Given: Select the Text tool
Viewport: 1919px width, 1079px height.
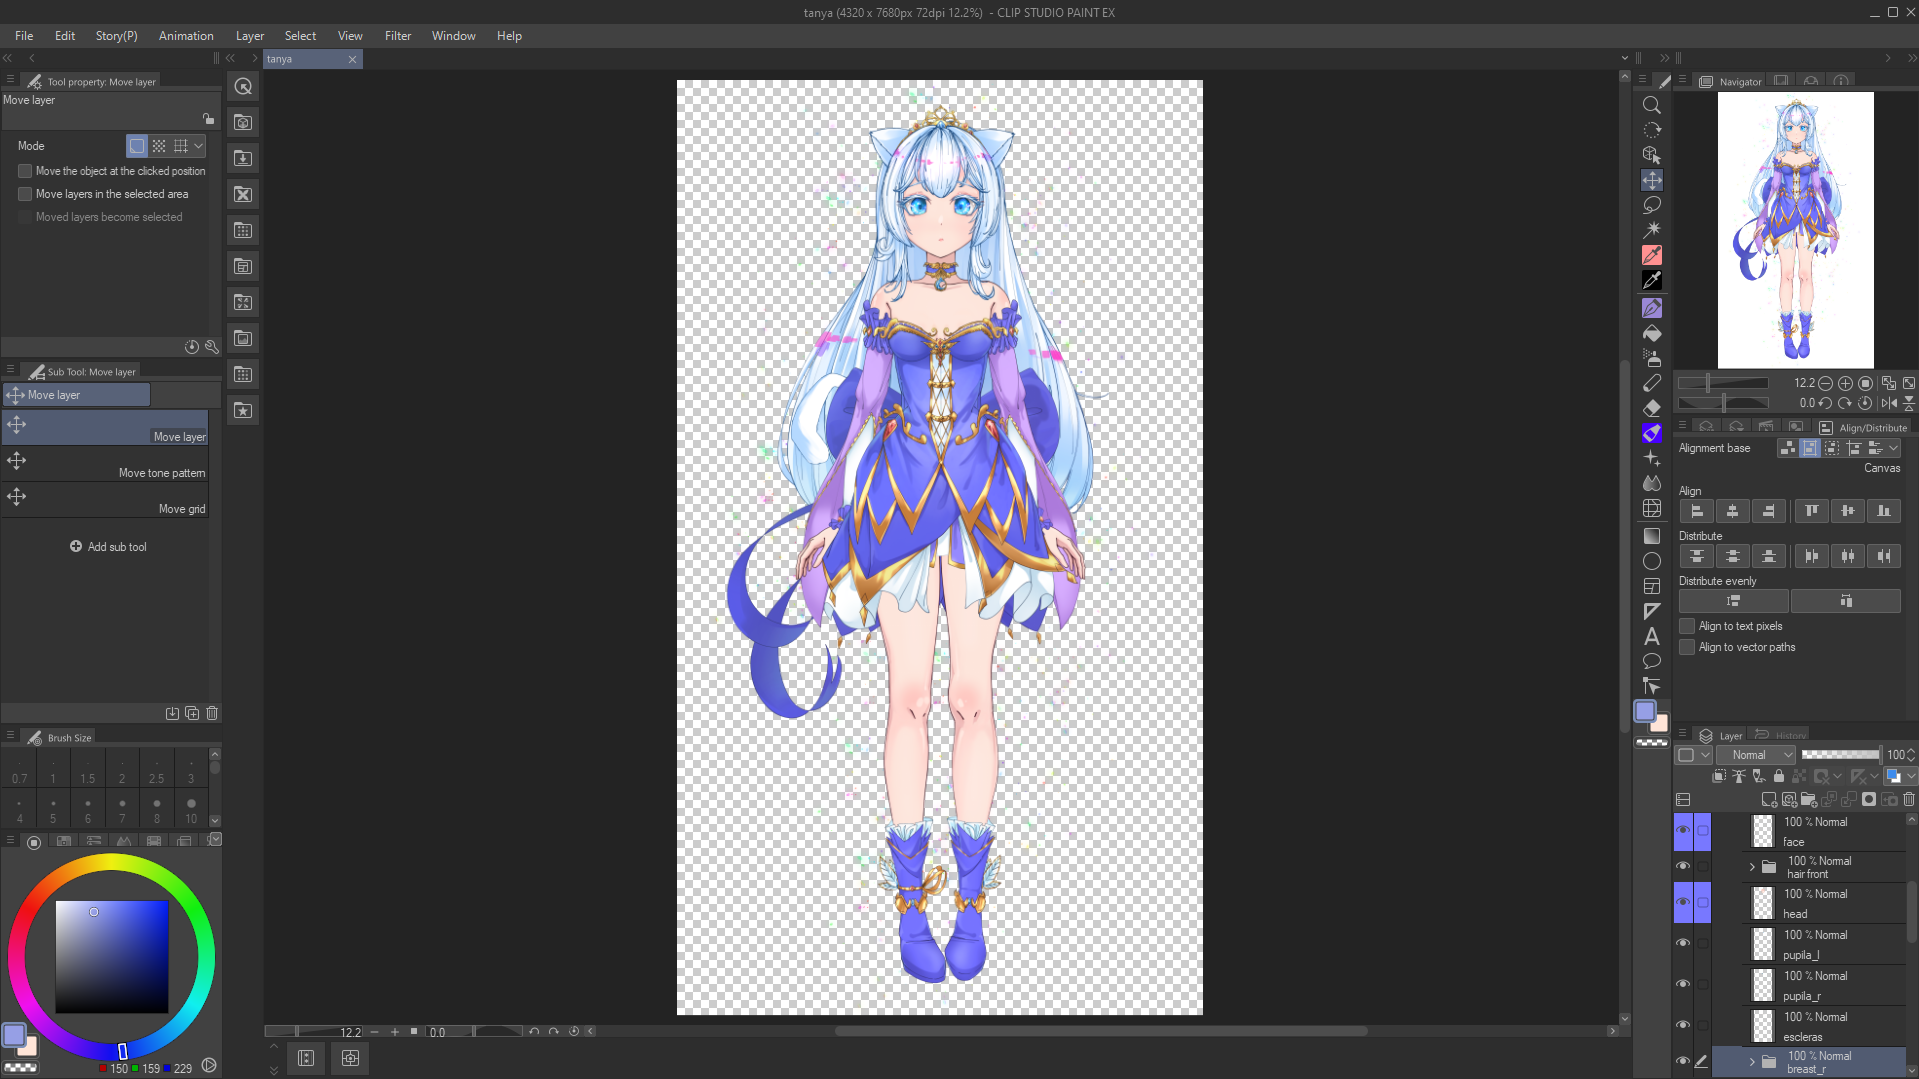Looking at the screenshot, I should (x=1651, y=636).
